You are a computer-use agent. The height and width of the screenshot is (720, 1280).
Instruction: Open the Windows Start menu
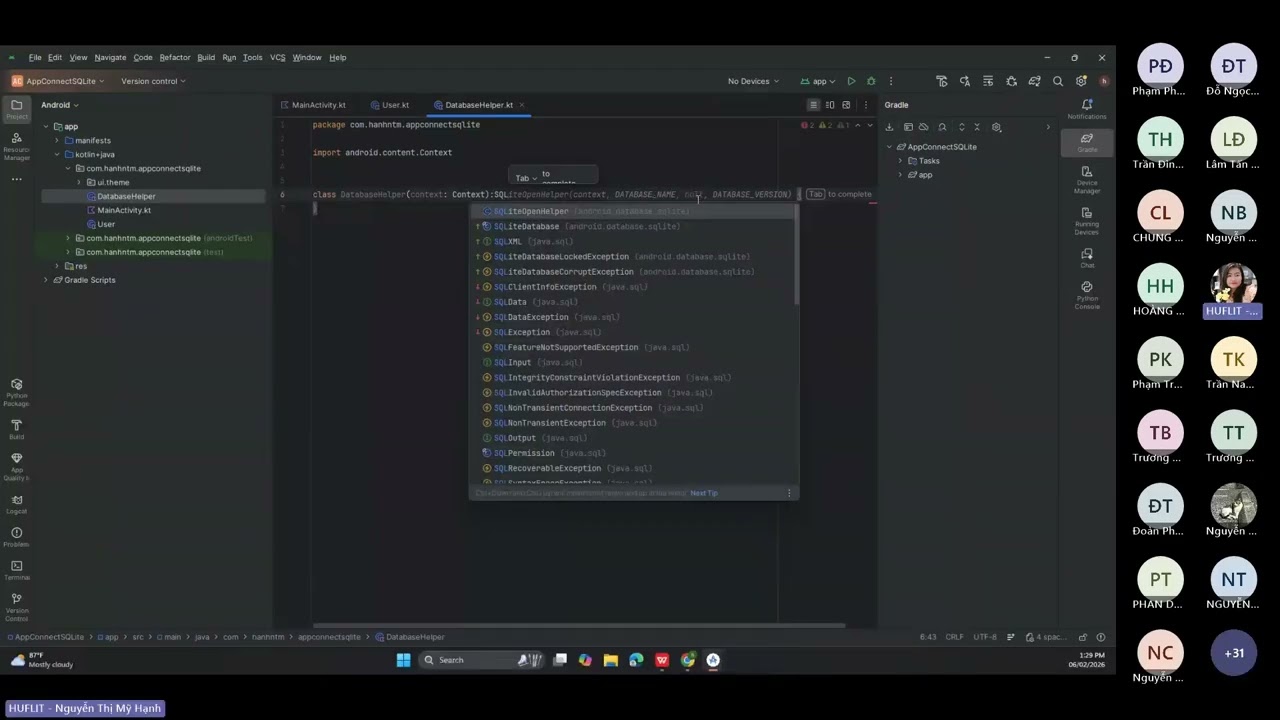pos(403,660)
